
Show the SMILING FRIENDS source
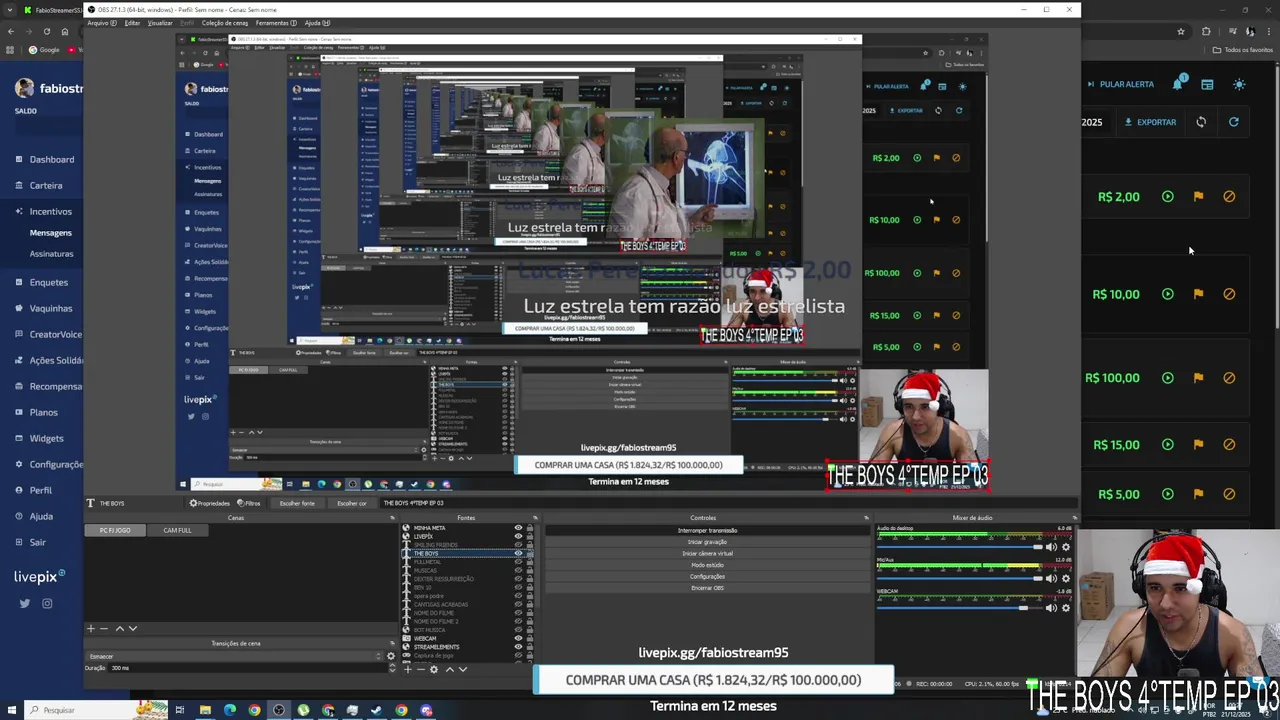[518, 545]
